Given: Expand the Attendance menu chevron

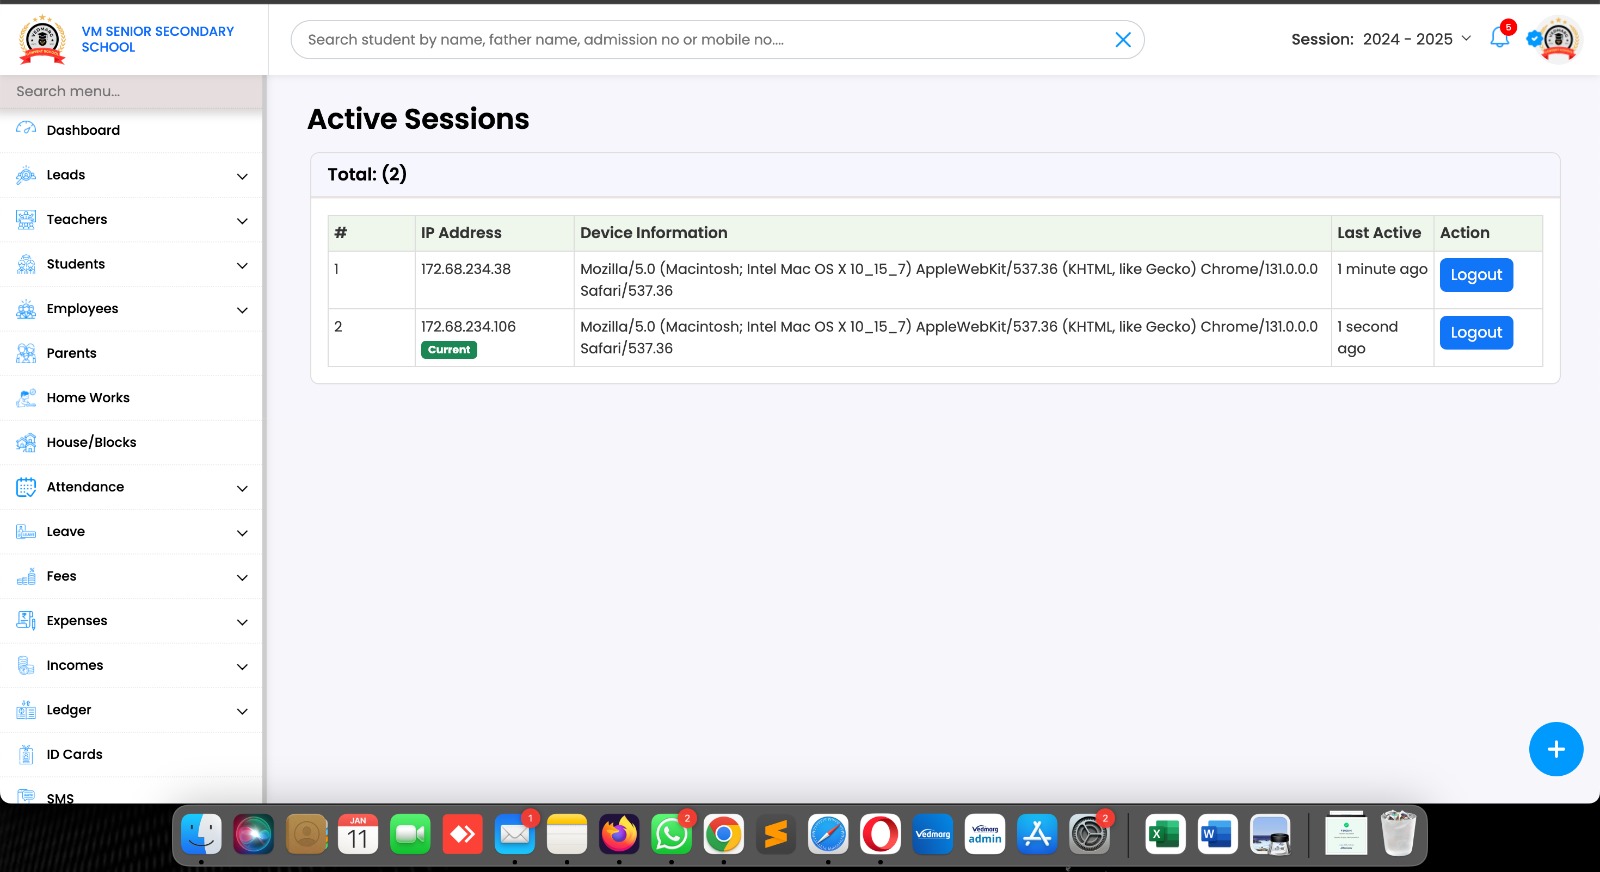Looking at the screenshot, I should click(x=242, y=488).
